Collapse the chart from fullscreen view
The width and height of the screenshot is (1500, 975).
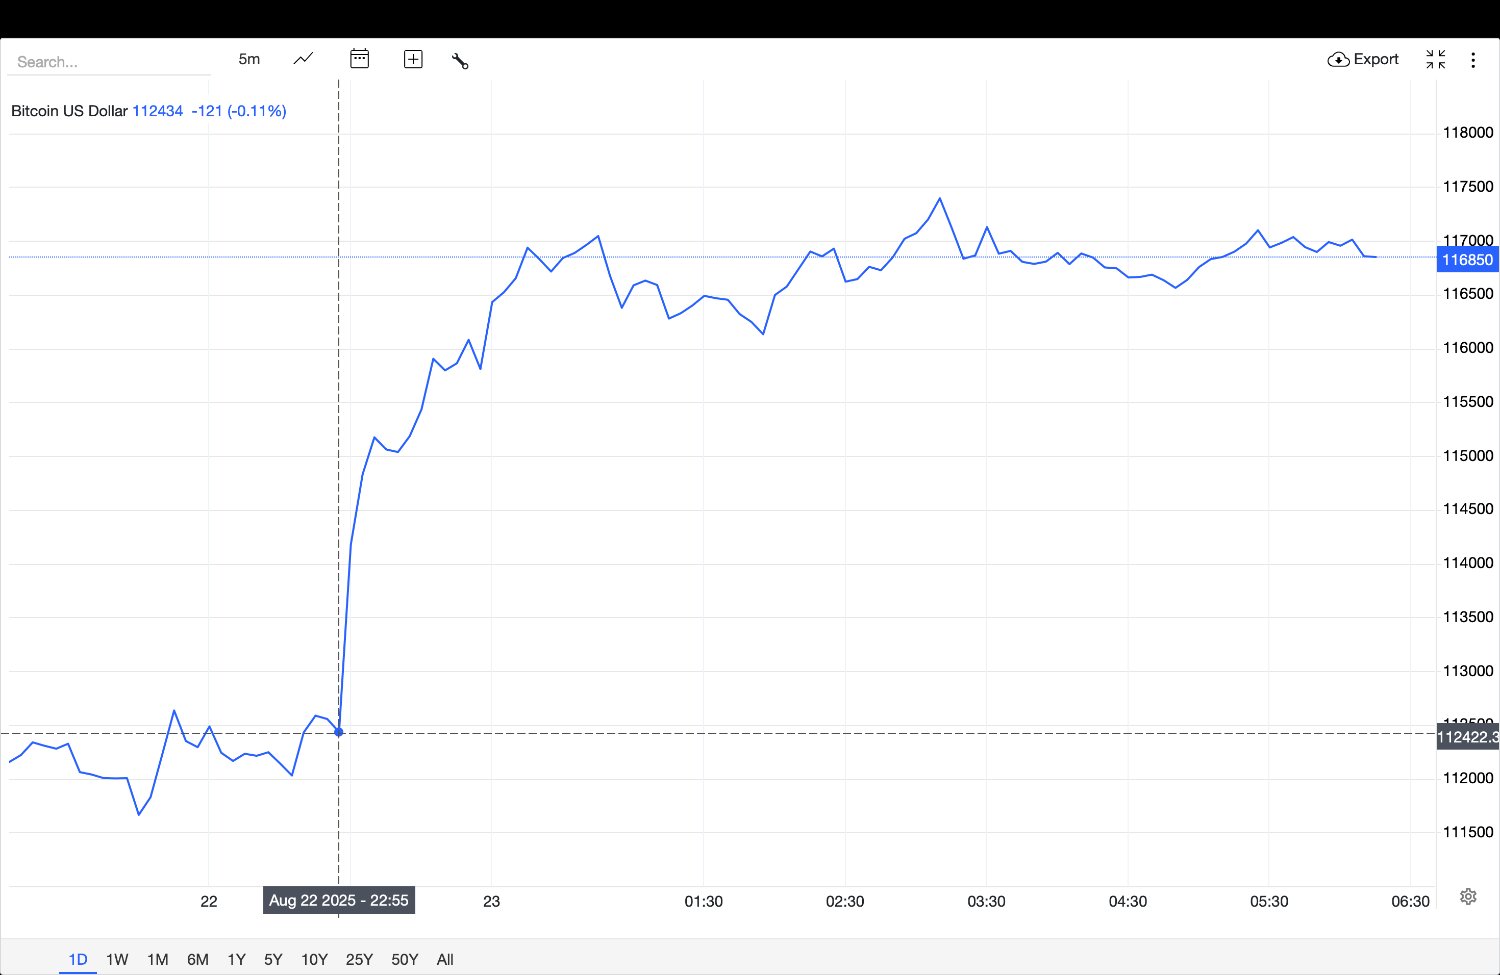click(x=1436, y=59)
